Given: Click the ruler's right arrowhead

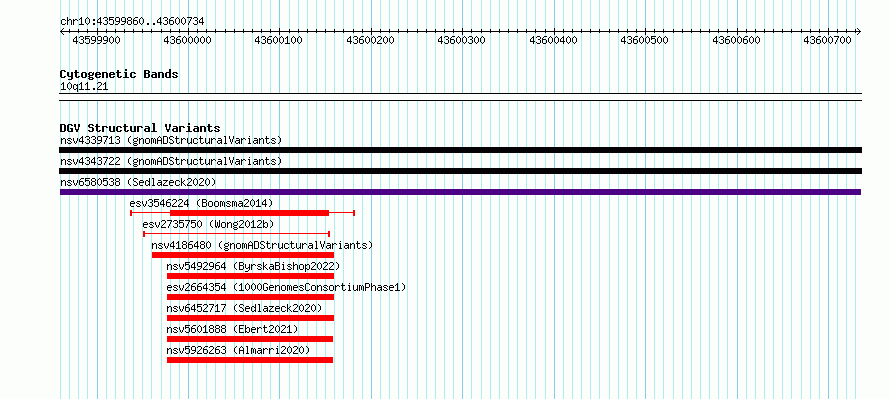Looking at the screenshot, I should pyautogui.click(x=859, y=31).
